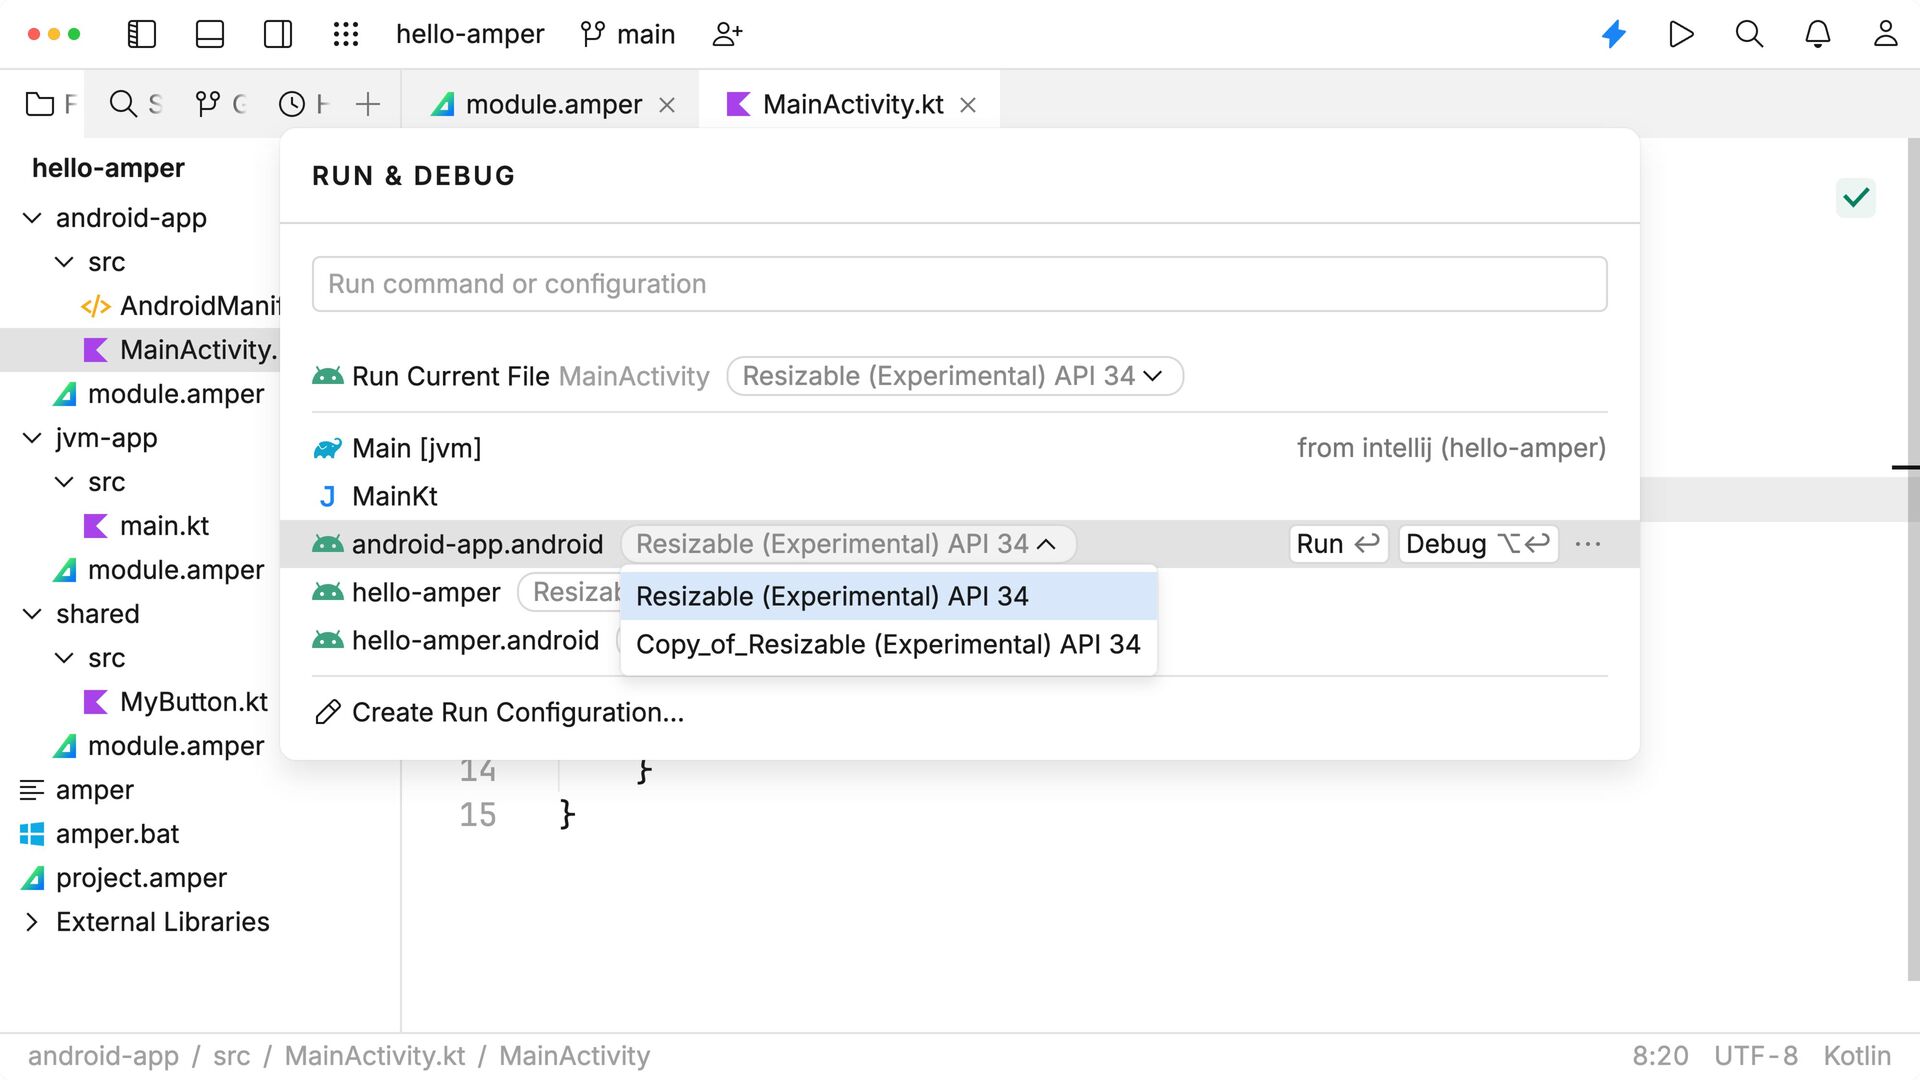Open AndroidManifest file in tree
The width and height of the screenshot is (1920, 1080).
180,306
